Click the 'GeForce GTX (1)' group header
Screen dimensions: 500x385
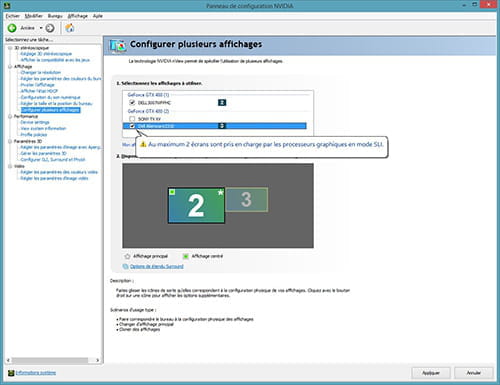point(148,95)
